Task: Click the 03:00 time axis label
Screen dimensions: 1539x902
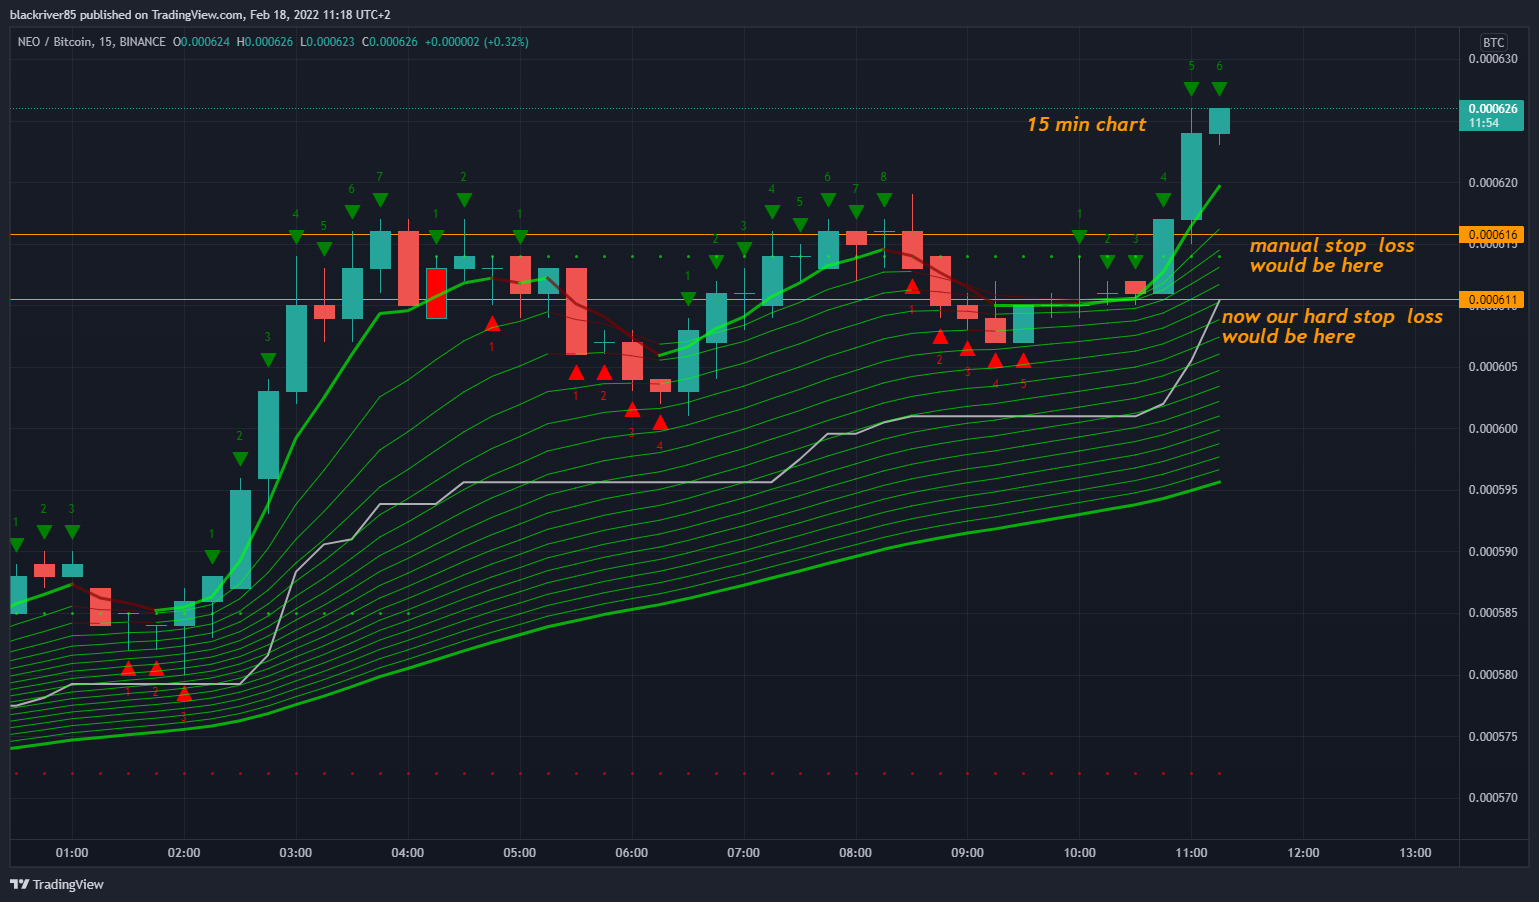Action: click(296, 853)
